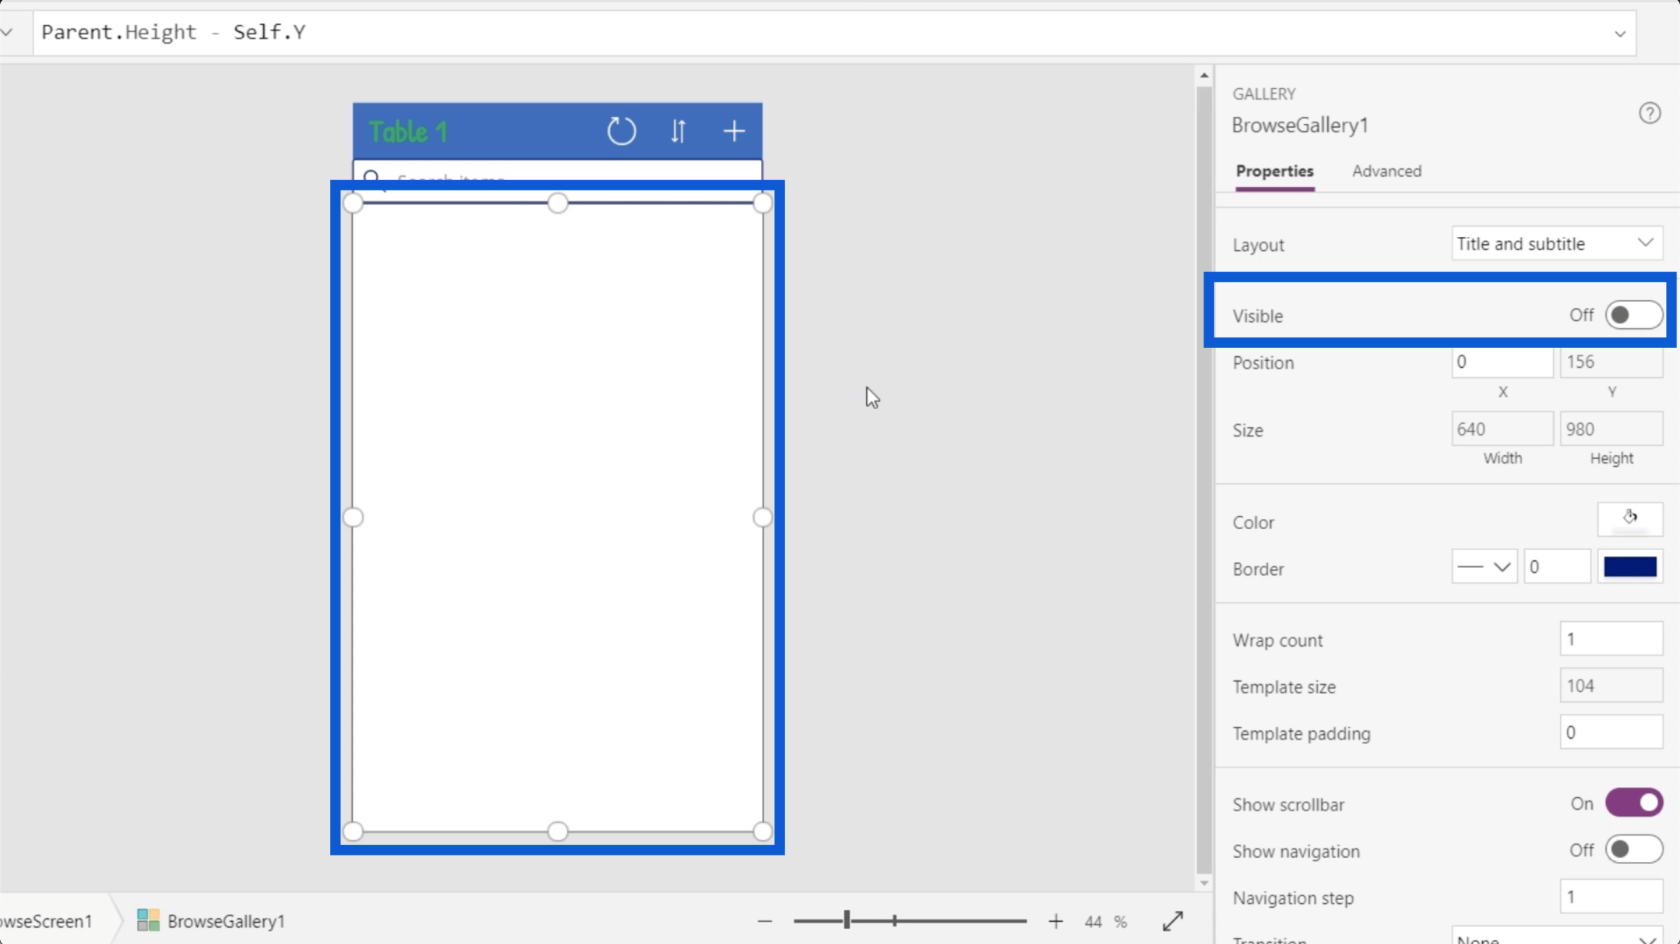Open the Layout dropdown
This screenshot has height=944, width=1680.
[x=1557, y=244]
